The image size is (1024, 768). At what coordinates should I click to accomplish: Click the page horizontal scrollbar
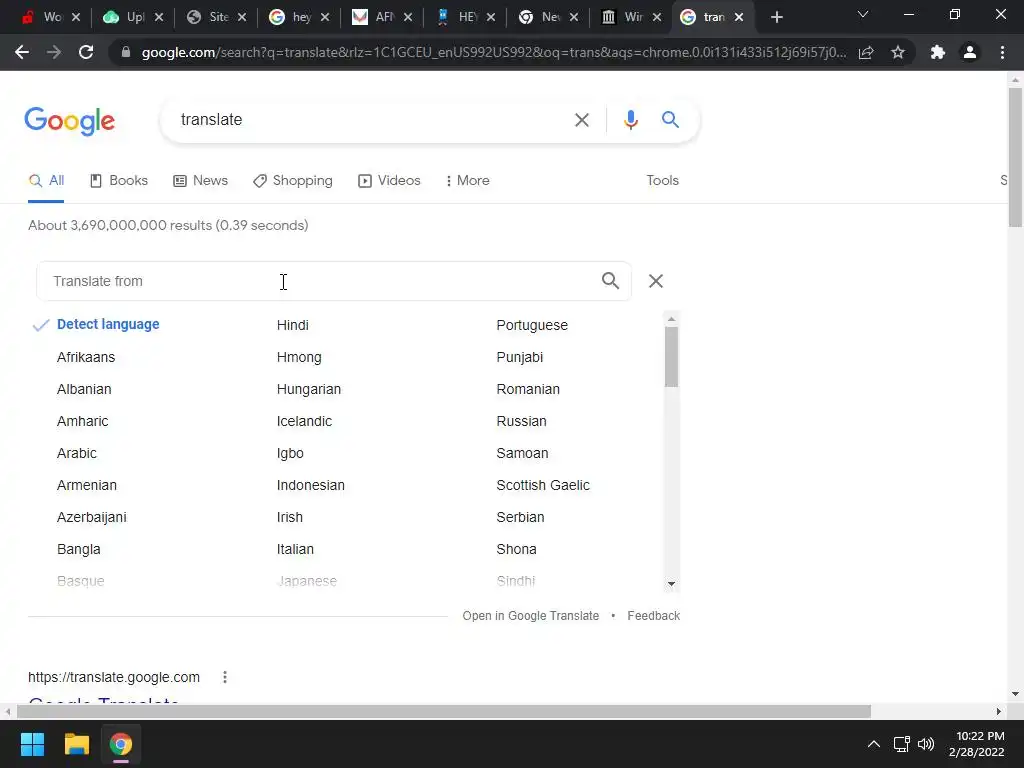(x=444, y=711)
